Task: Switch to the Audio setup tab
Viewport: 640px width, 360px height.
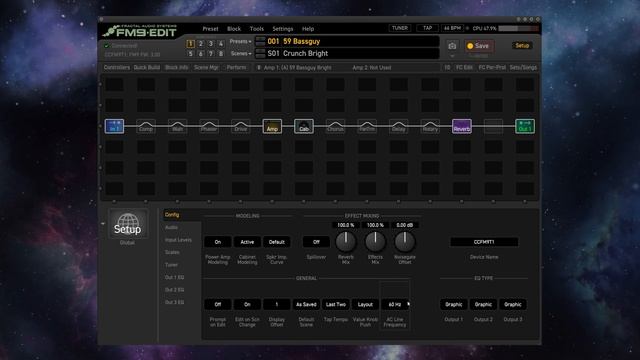Action: 171,227
